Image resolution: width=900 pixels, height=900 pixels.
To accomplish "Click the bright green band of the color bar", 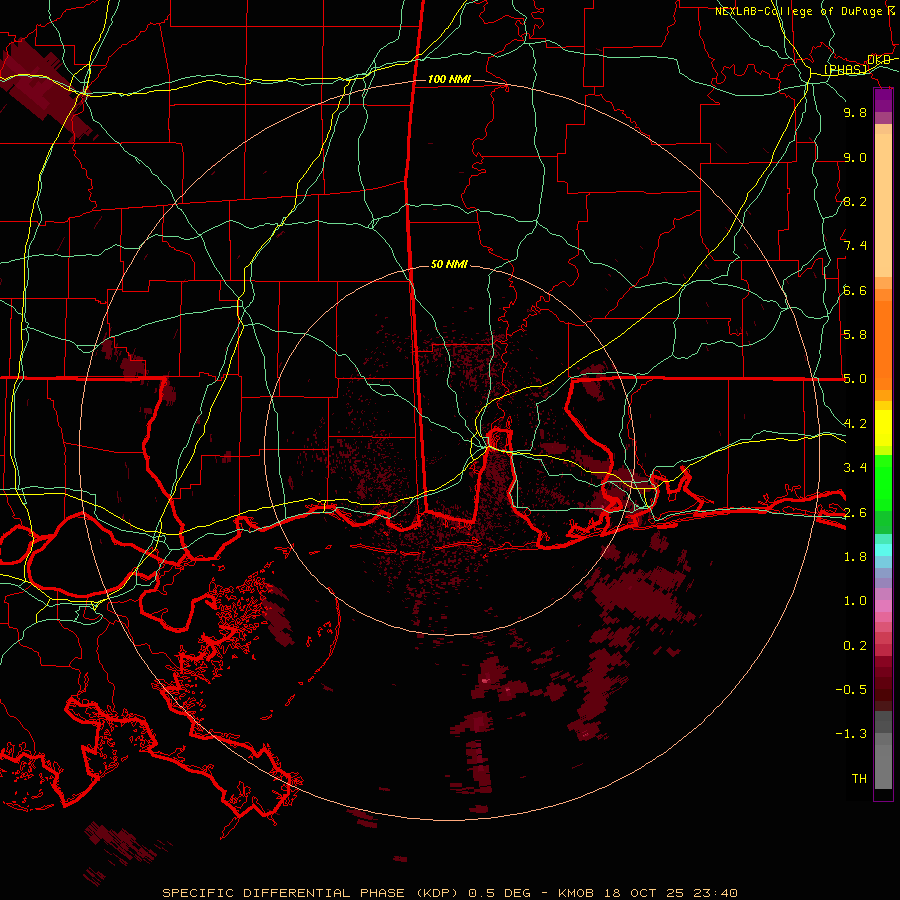I will [883, 482].
